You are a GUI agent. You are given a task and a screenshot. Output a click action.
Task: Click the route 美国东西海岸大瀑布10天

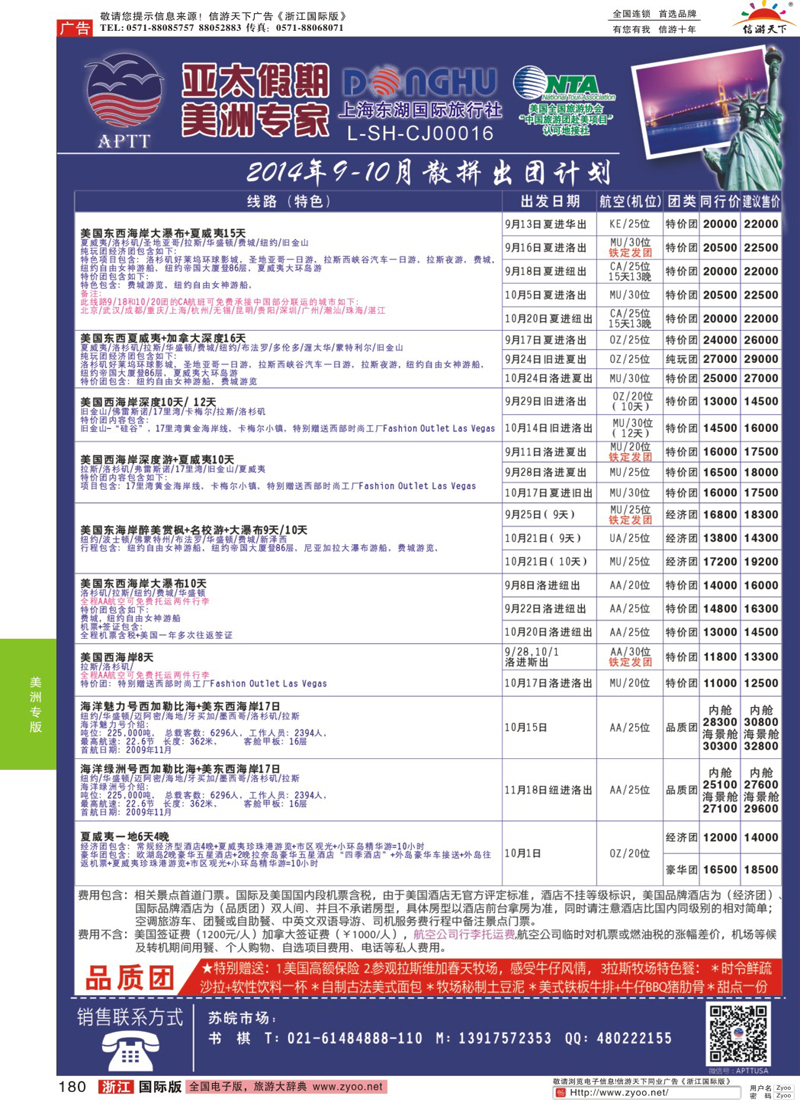pyautogui.click(x=143, y=584)
